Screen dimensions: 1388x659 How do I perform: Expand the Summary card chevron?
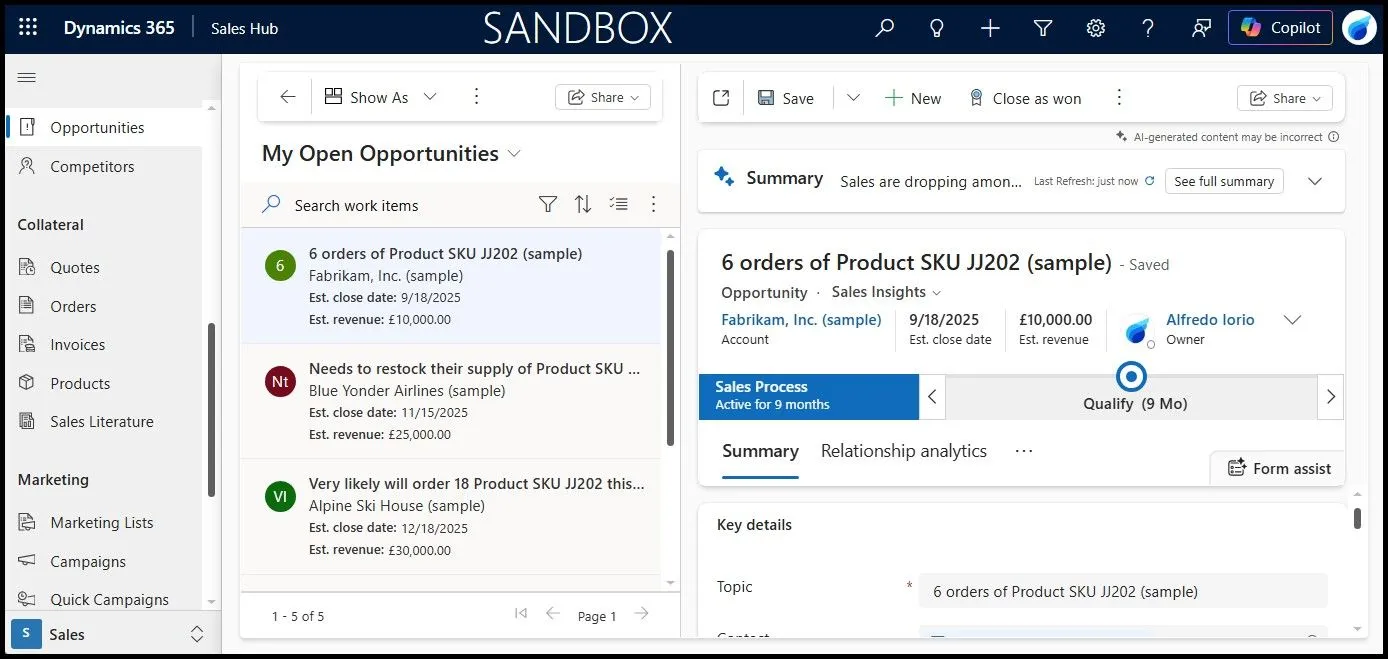click(x=1315, y=181)
